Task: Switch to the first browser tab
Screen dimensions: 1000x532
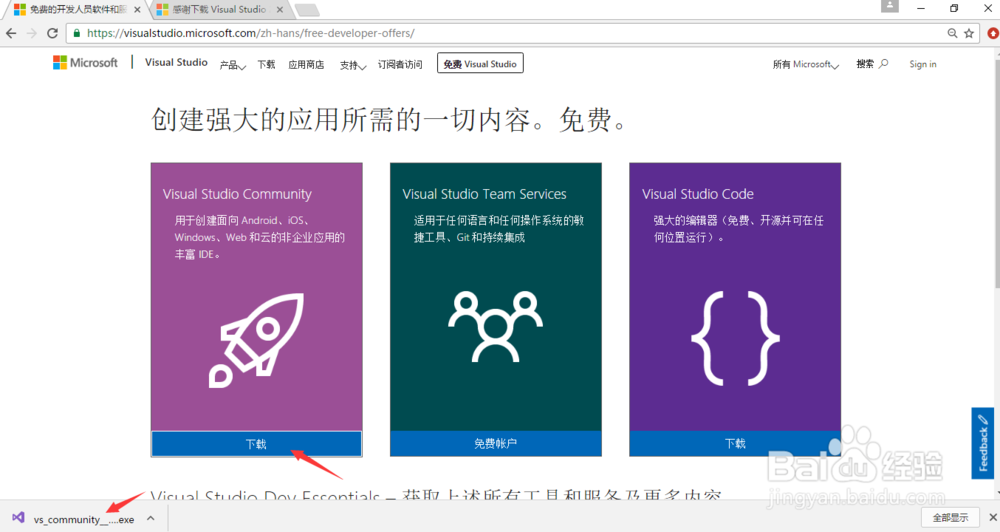Action: pos(77,10)
